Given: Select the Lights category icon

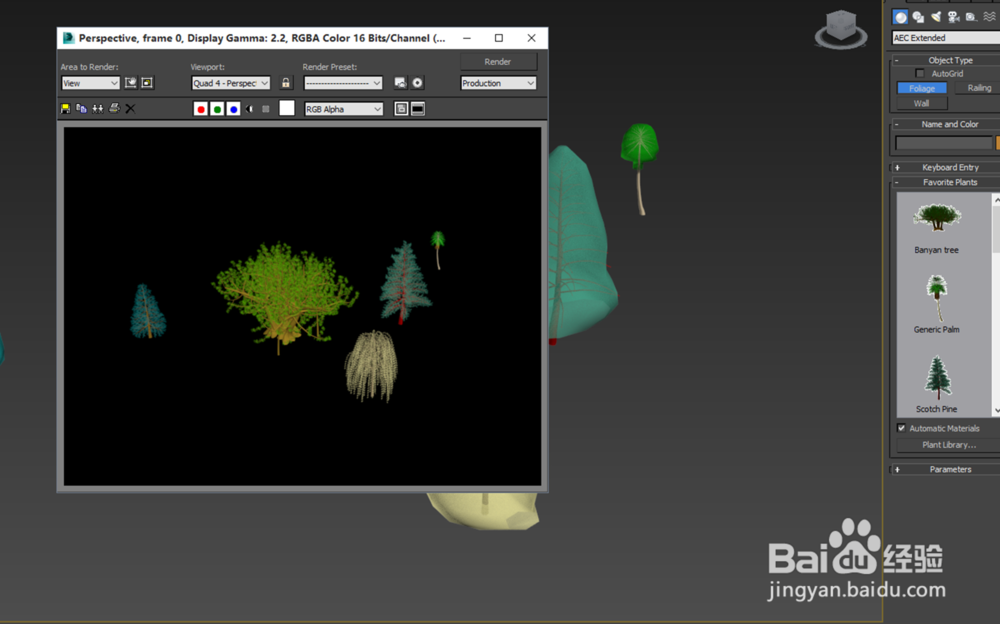Looking at the screenshot, I should point(936,17).
